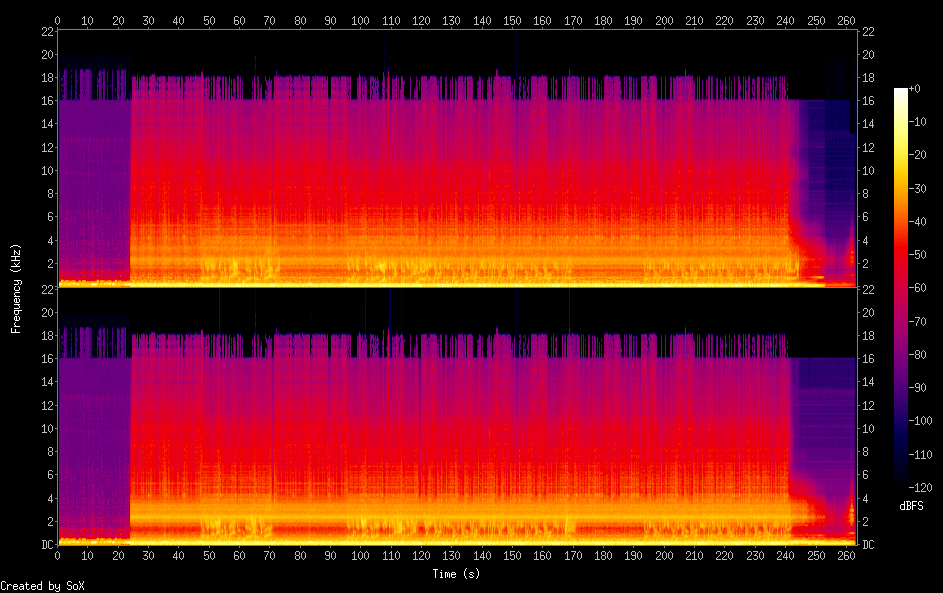Click the 16 kHz tick on the upper channel's left axis
943x593 pixels.
tap(46, 100)
